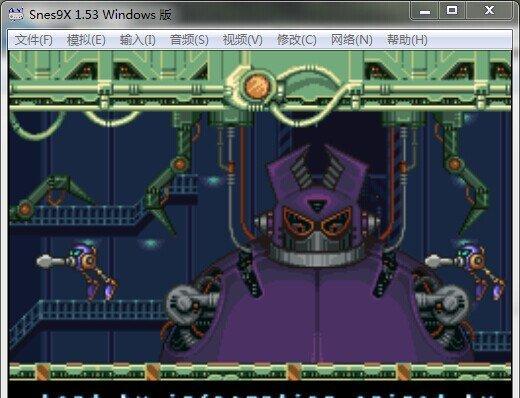520x398 pixels.
Task: Open the 帮助(H) menu
Action: coord(407,40)
